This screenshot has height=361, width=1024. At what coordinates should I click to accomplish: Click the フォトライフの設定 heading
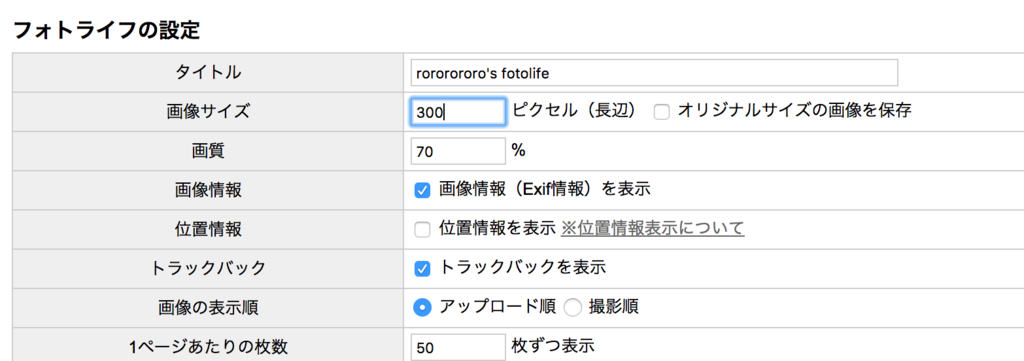coord(106,31)
